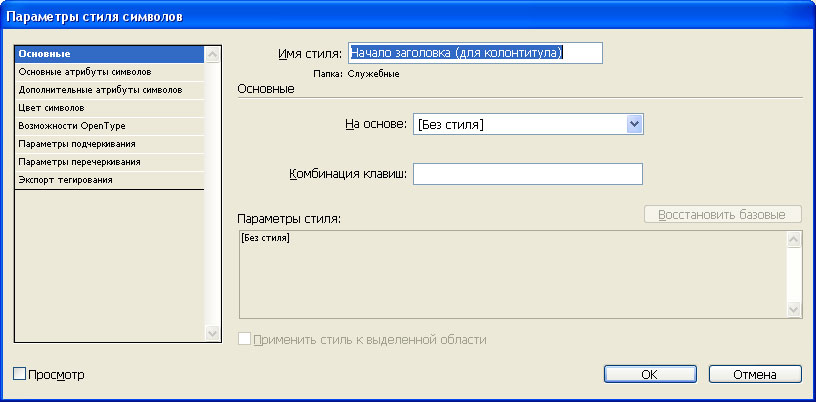Toggle the Просмотр checkbox
816x402 pixels.
pos(19,374)
